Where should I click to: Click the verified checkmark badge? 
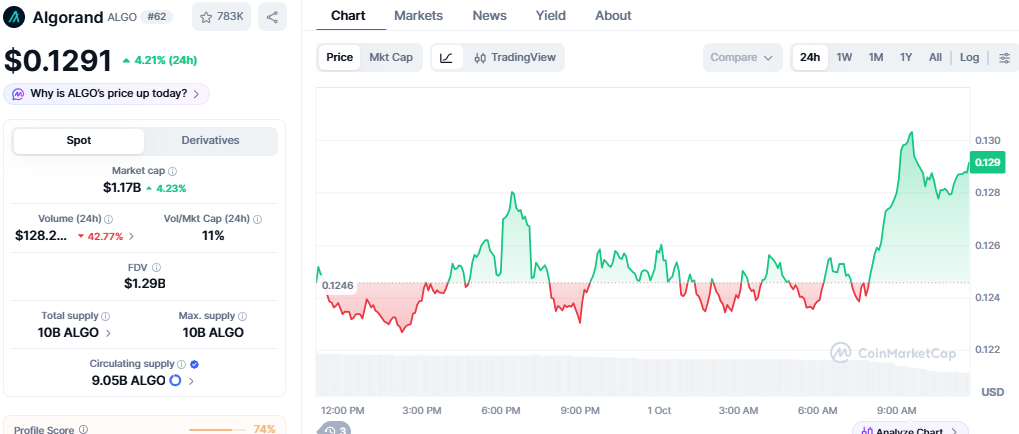point(194,364)
